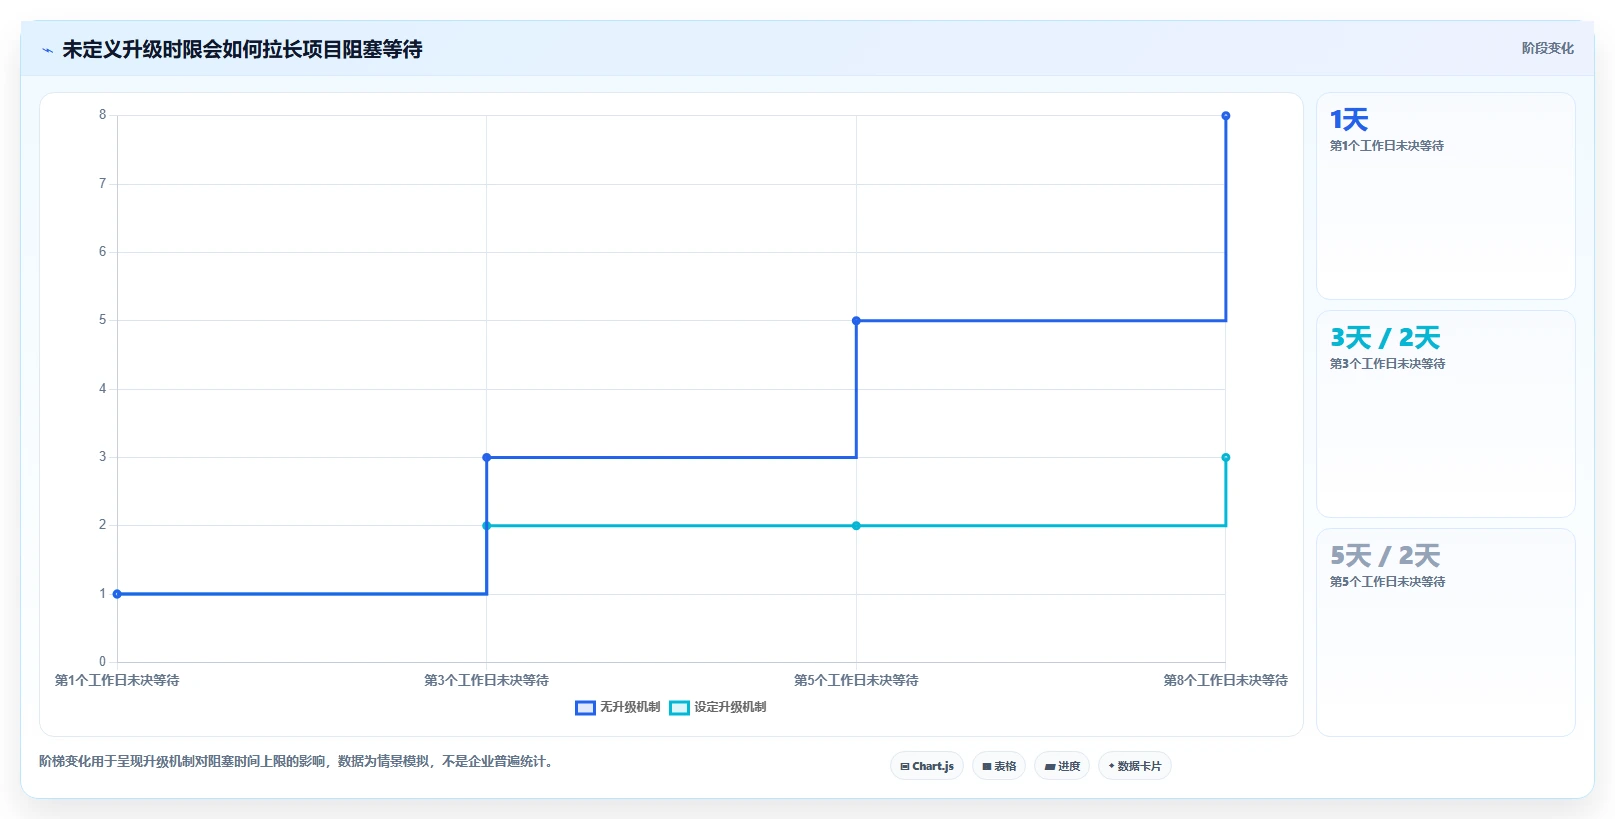Select the 表格 chip
The width and height of the screenshot is (1615, 819).
999,766
